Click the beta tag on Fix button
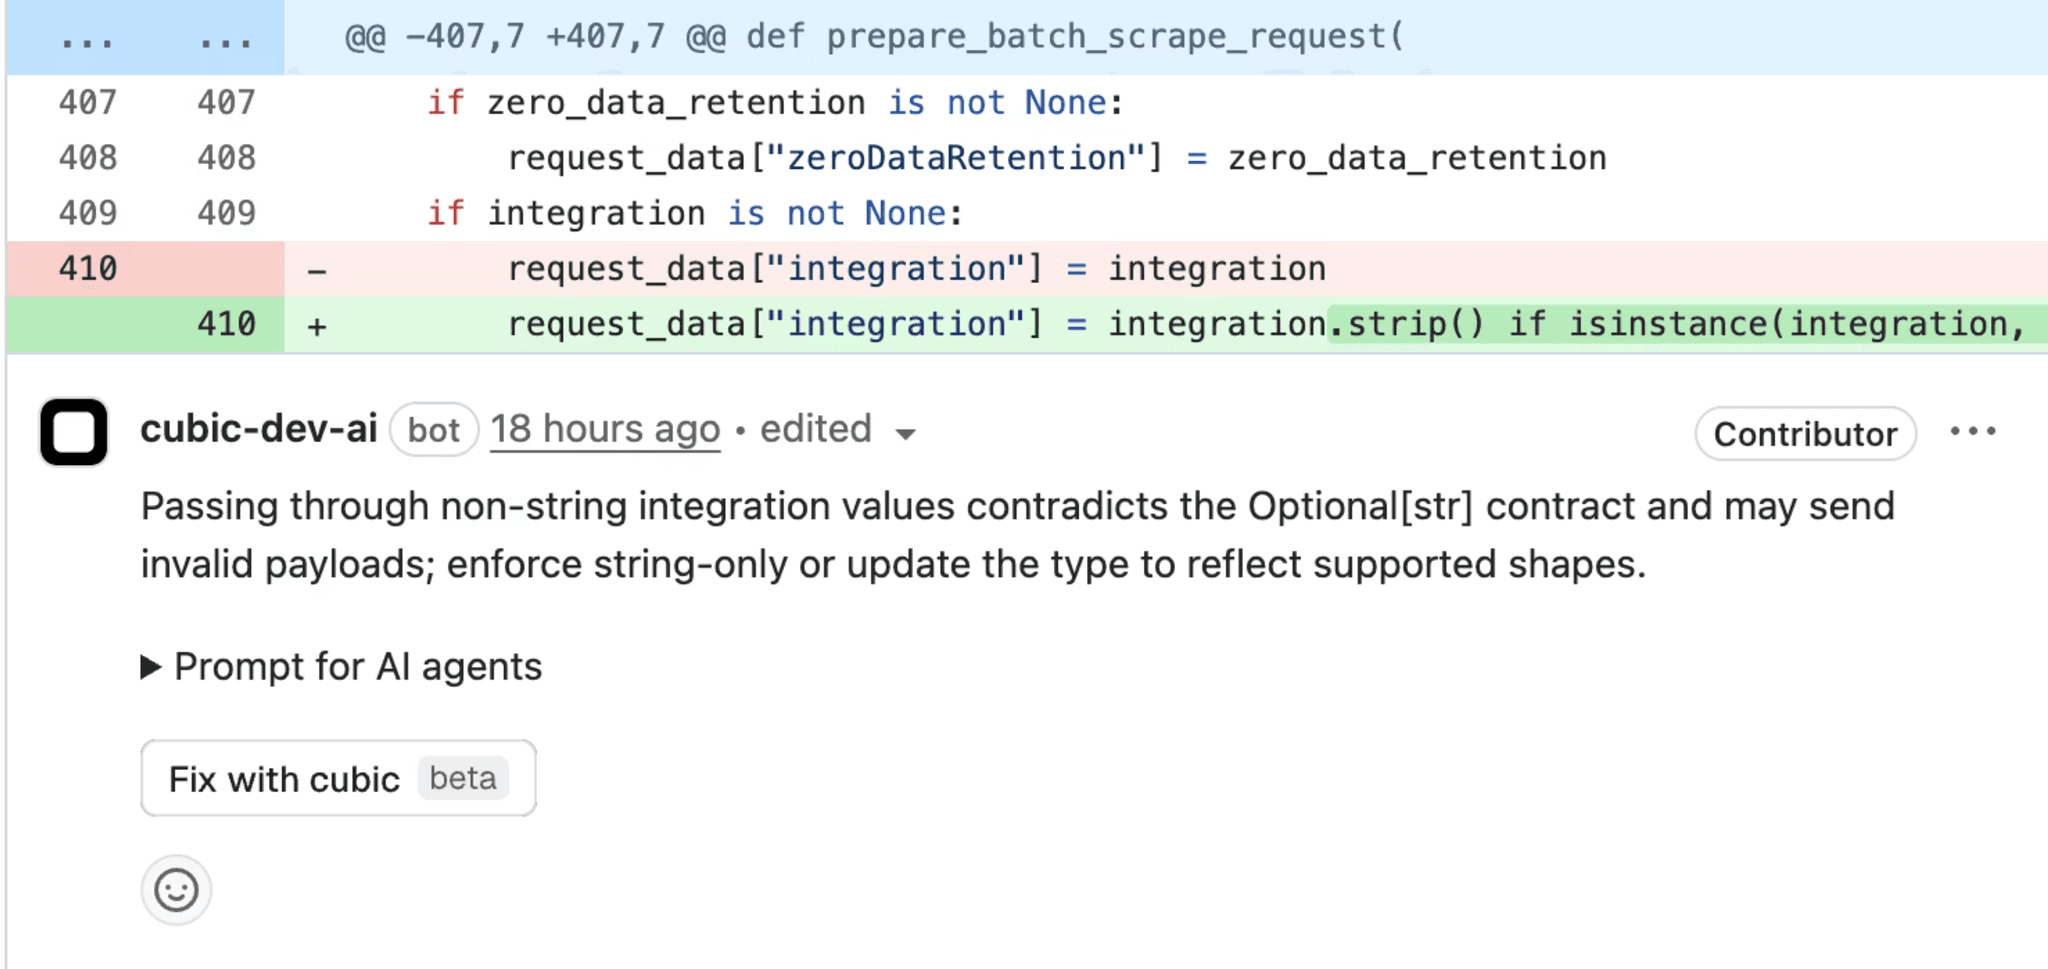The image size is (2048, 969). 463,778
